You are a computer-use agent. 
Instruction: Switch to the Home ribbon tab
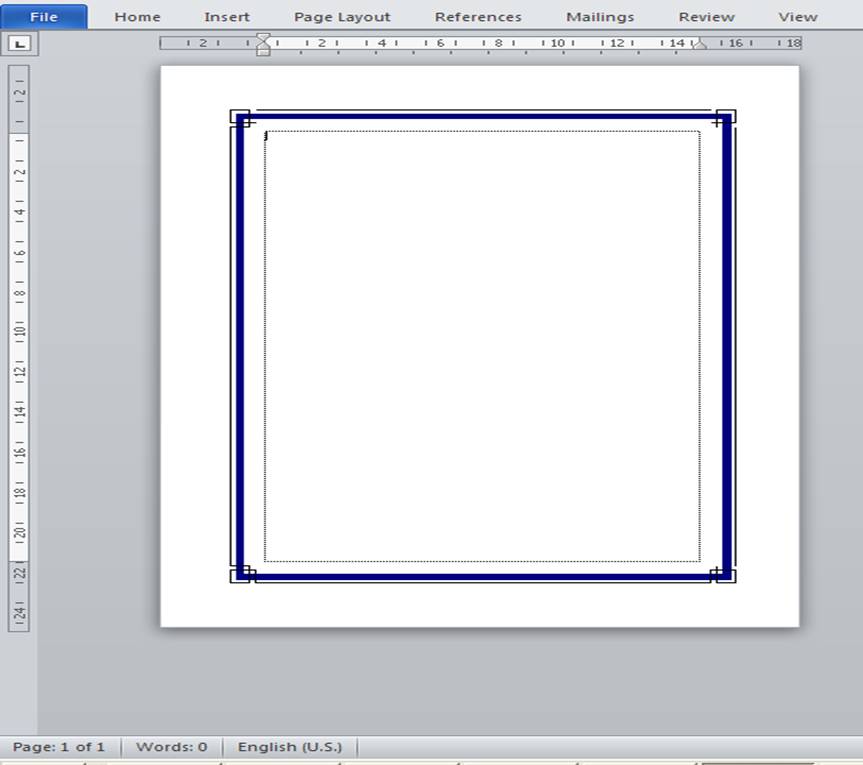point(137,16)
